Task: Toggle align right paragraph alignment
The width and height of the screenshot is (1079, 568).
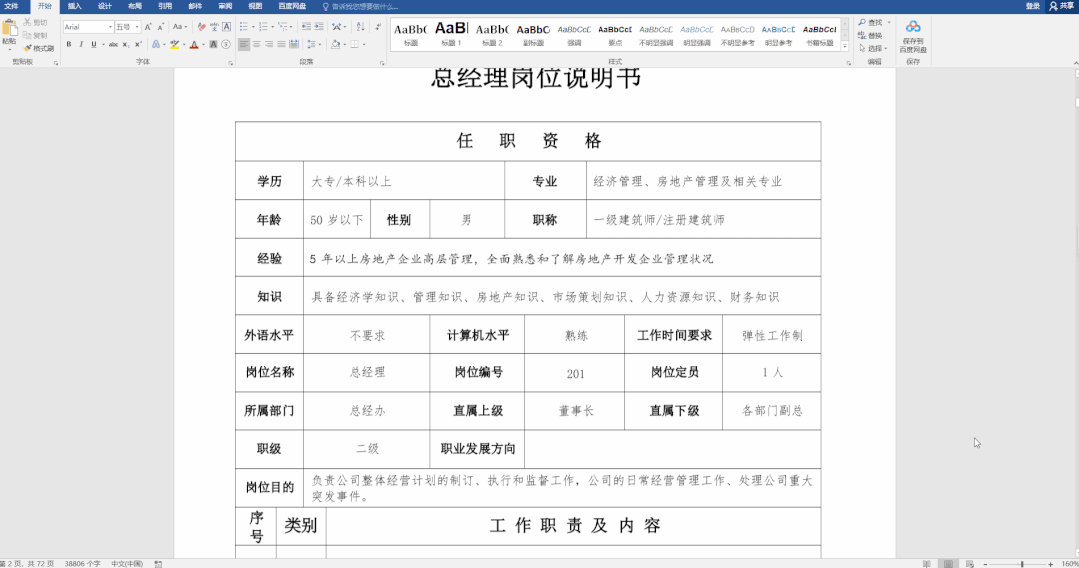Action: (x=268, y=44)
